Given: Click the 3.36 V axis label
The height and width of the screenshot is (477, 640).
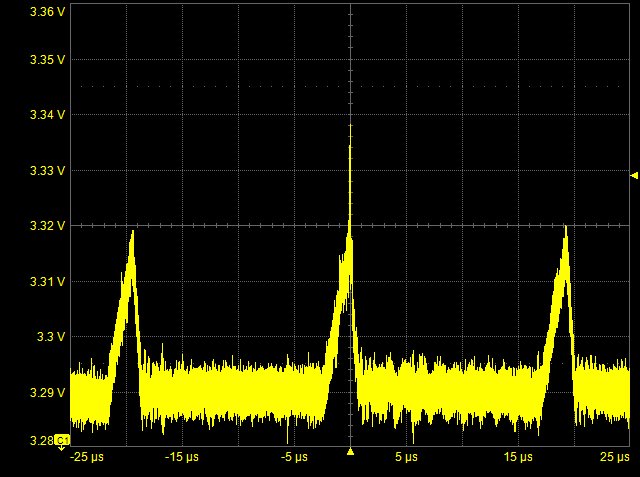Looking at the screenshot, I should coord(48,12).
